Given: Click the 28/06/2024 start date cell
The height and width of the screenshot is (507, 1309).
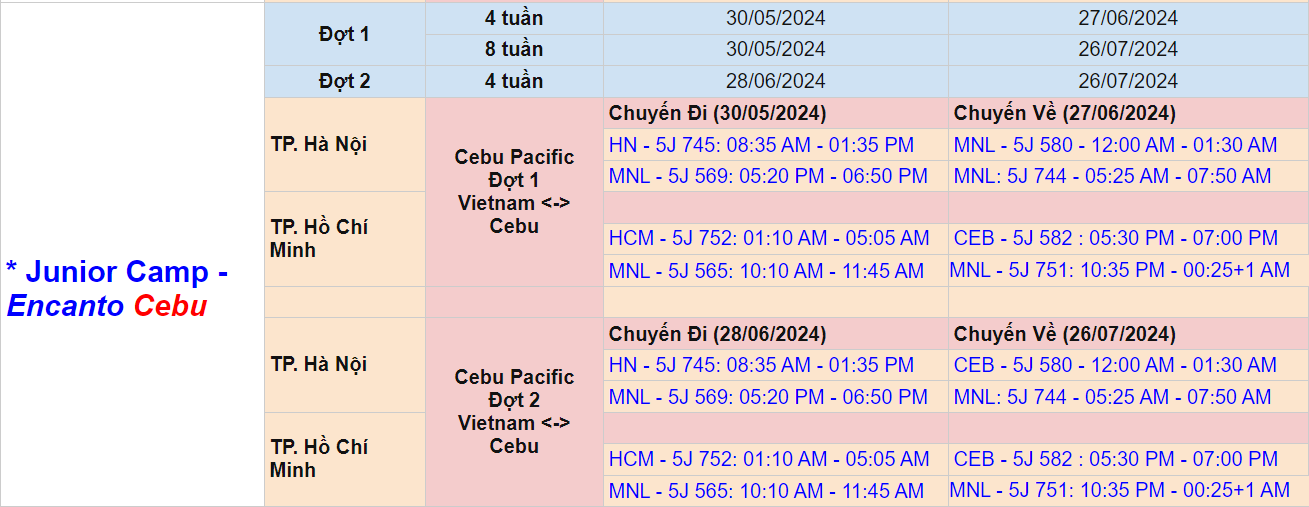Looking at the screenshot, I should click(x=775, y=81).
